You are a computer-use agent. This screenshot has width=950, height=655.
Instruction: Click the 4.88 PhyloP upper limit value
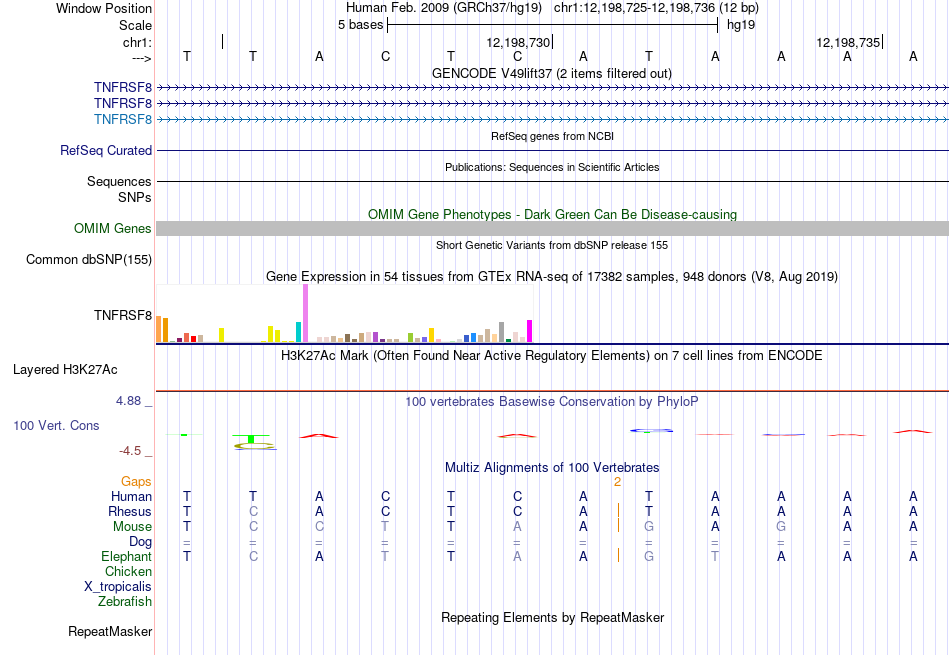tap(128, 401)
